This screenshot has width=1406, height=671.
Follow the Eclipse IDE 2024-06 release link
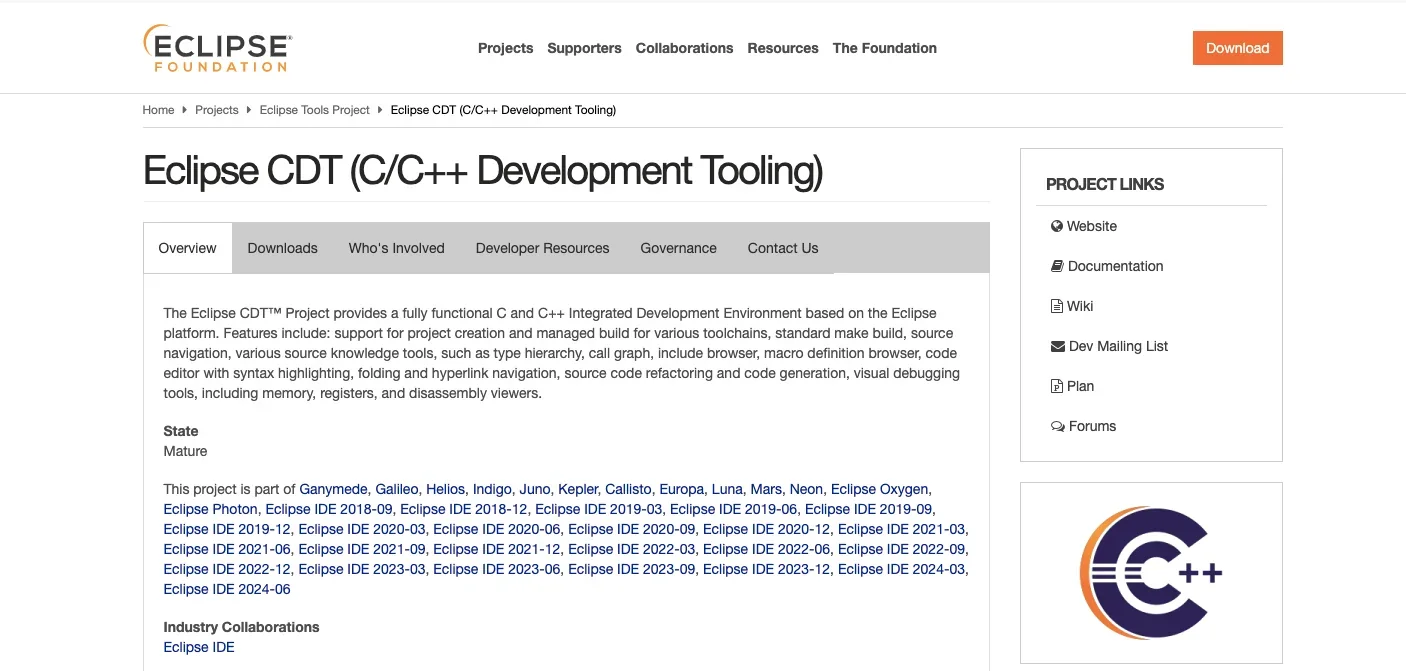[227, 589]
